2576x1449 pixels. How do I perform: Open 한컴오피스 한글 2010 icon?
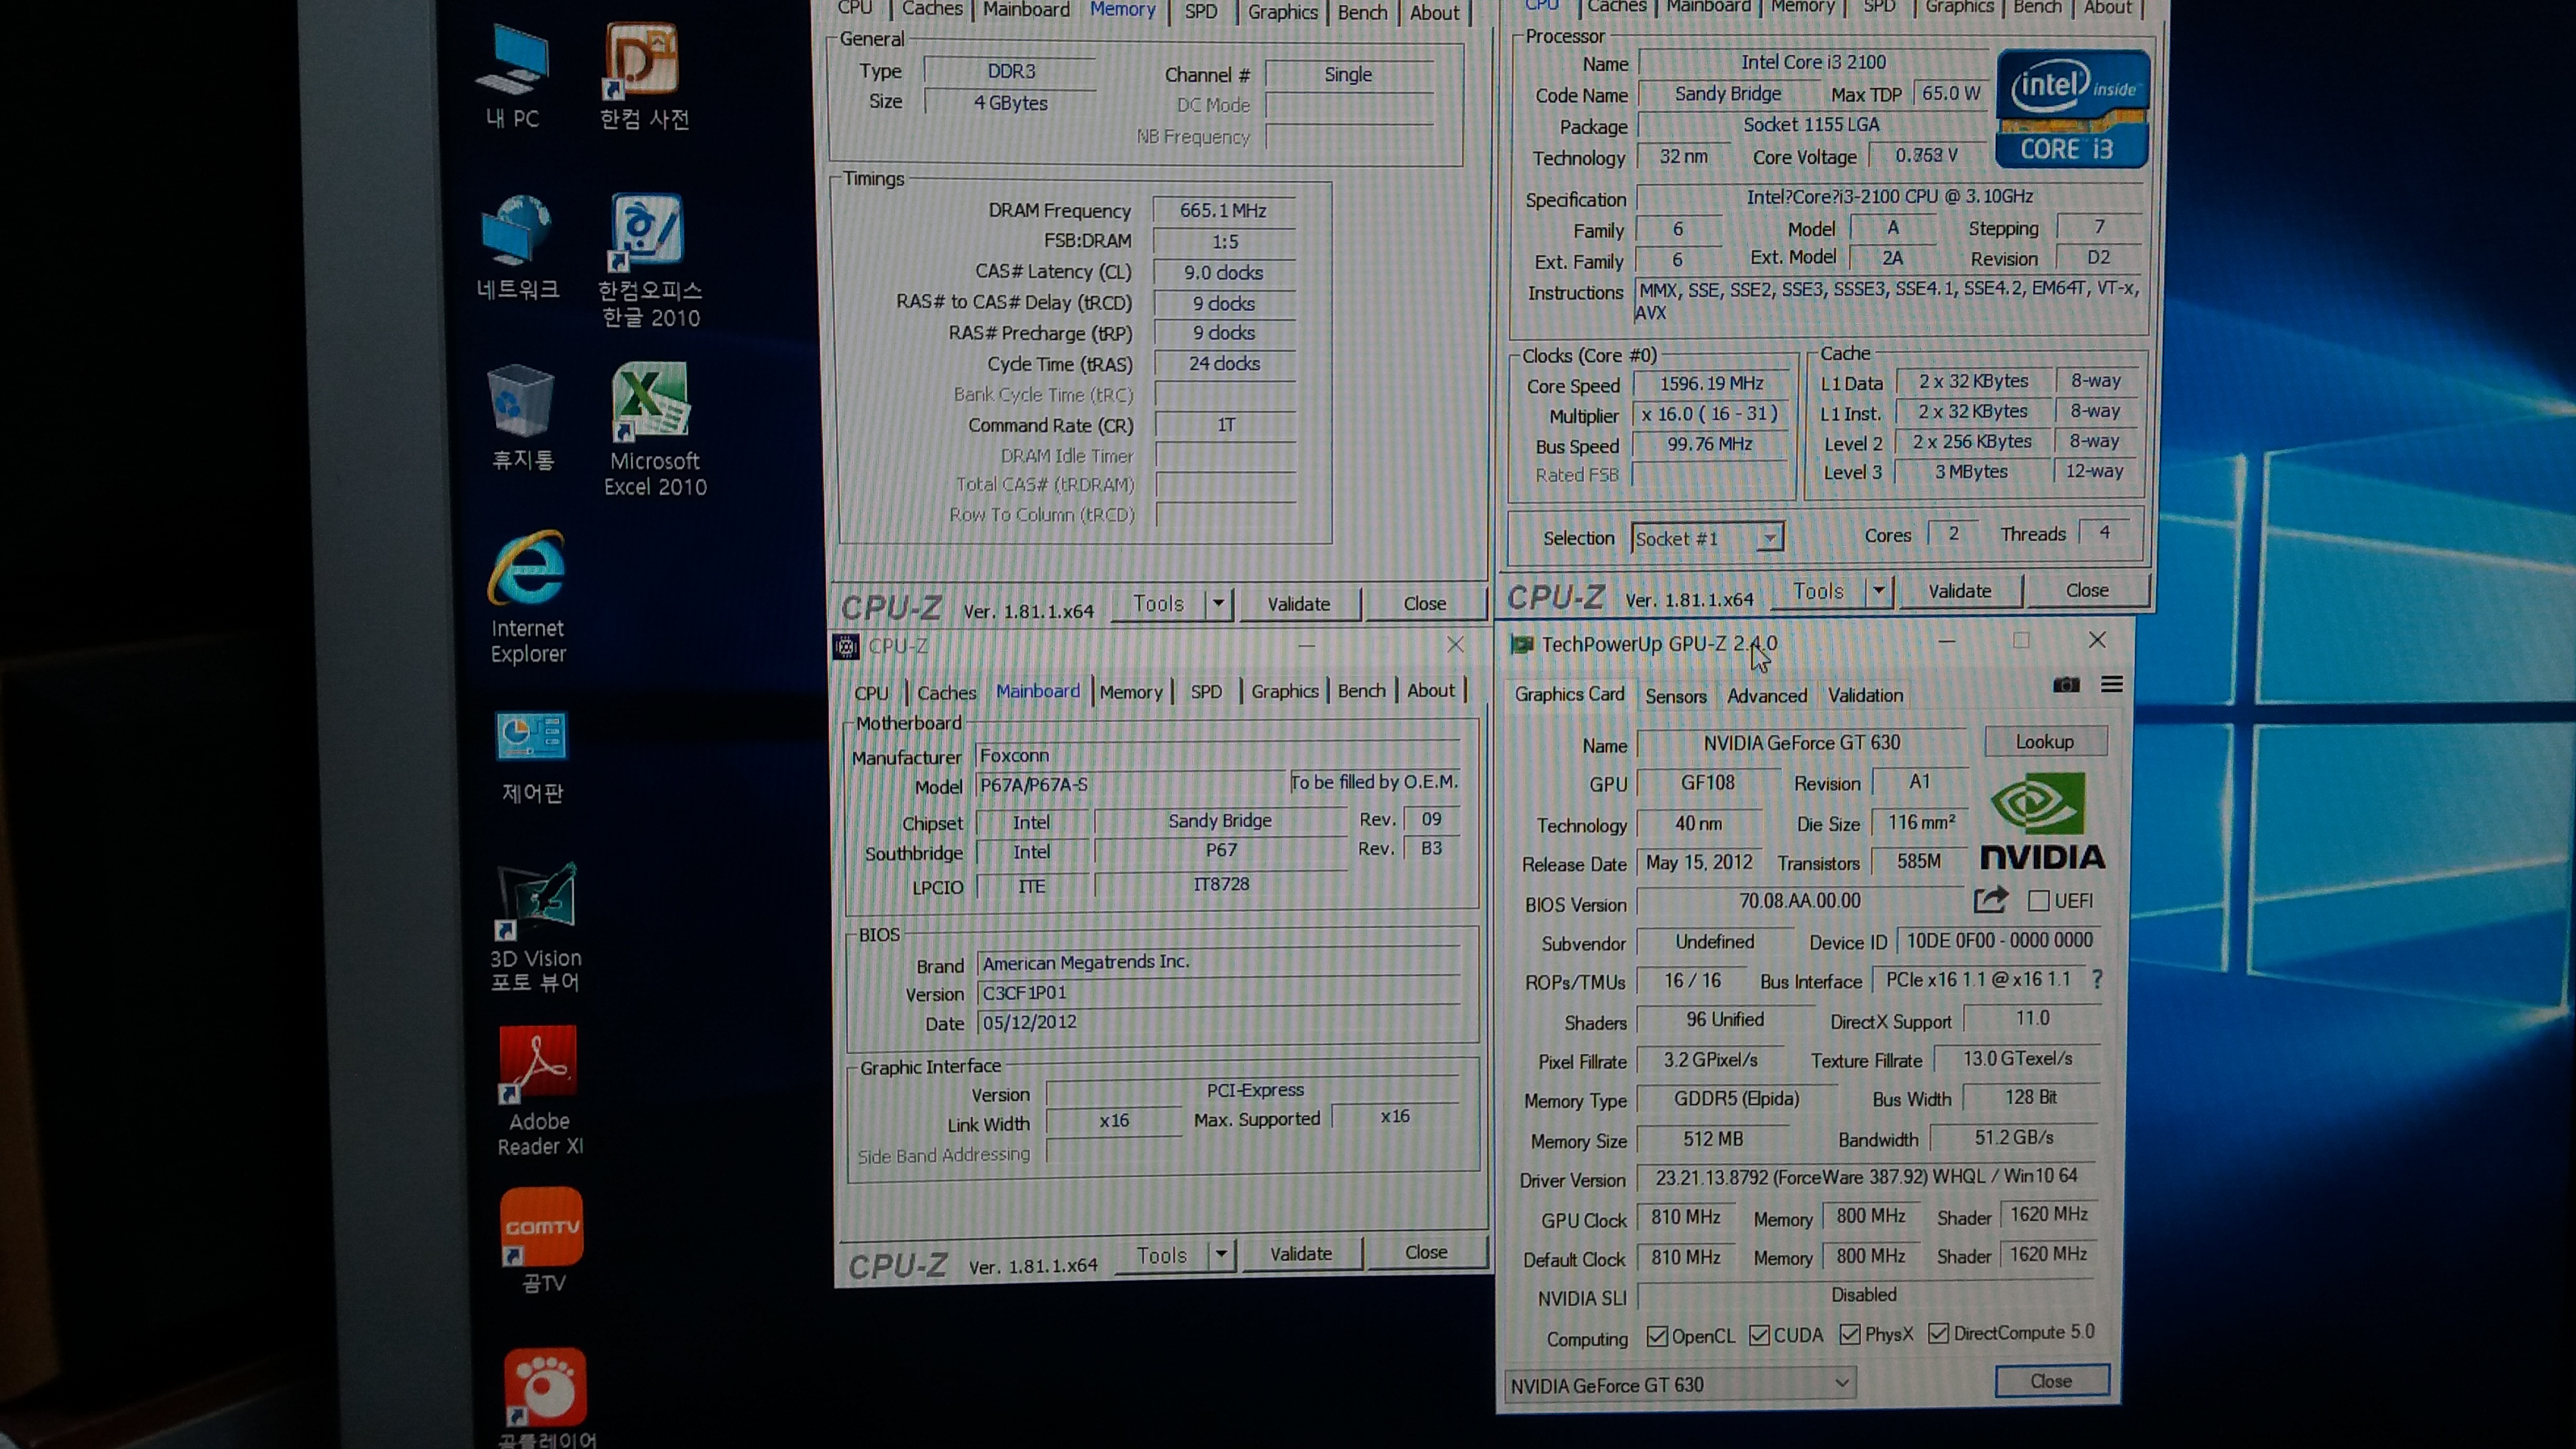coord(650,261)
